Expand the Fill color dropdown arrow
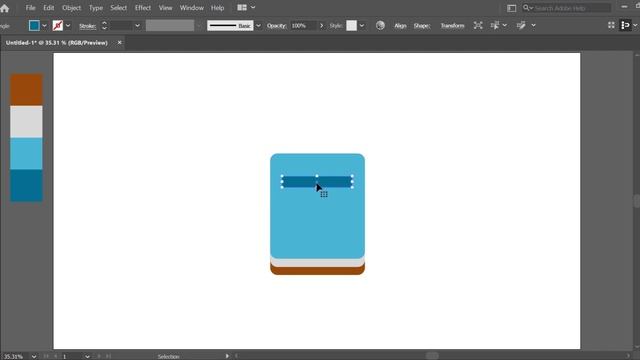This screenshot has width=640, height=360. 44,26
